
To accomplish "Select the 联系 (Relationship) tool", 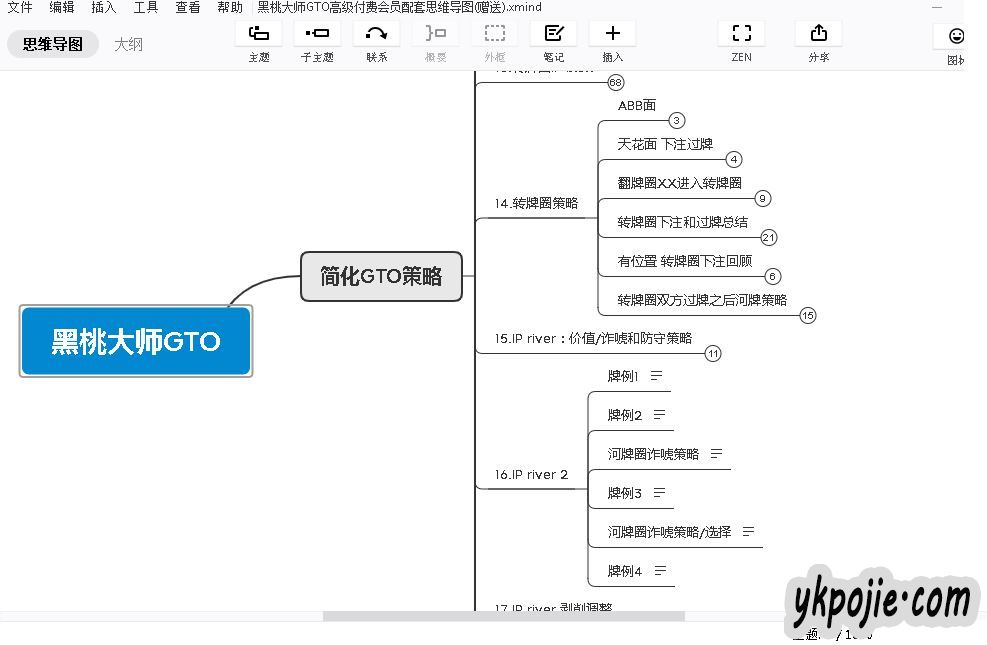I will (376, 34).
